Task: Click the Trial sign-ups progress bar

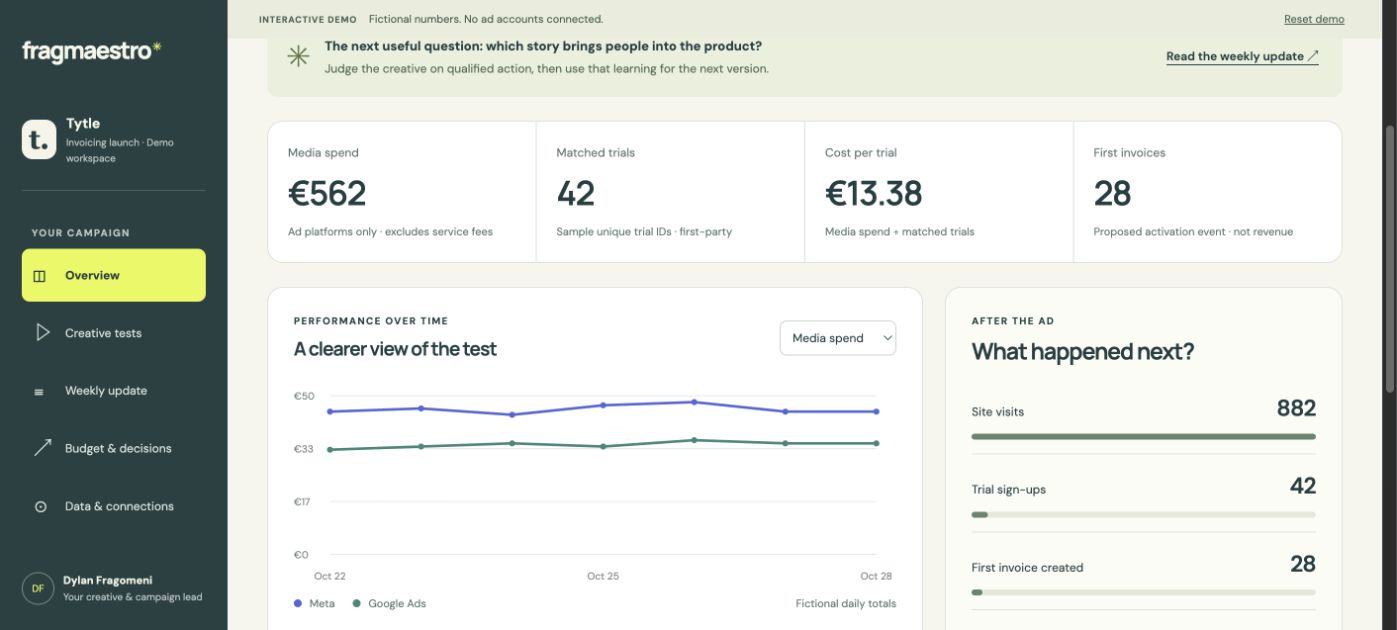Action: point(1143,514)
